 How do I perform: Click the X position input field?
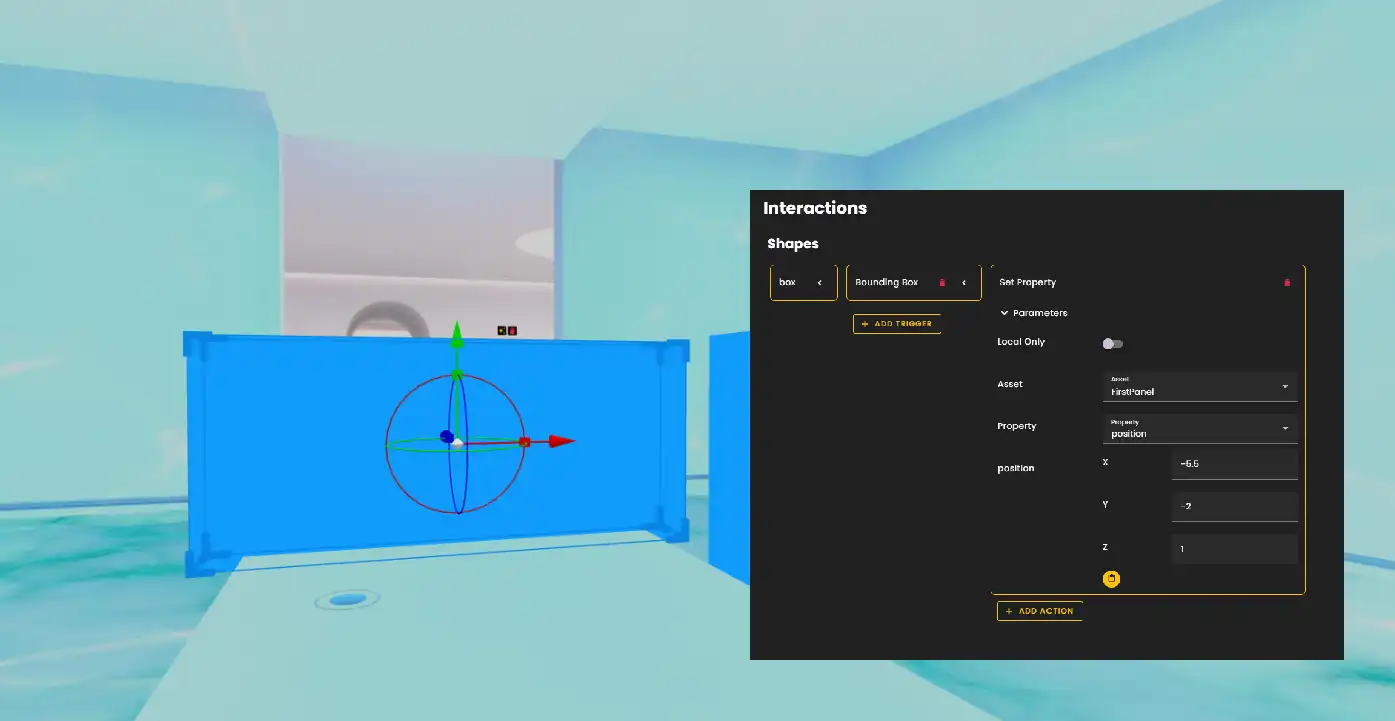point(1233,464)
